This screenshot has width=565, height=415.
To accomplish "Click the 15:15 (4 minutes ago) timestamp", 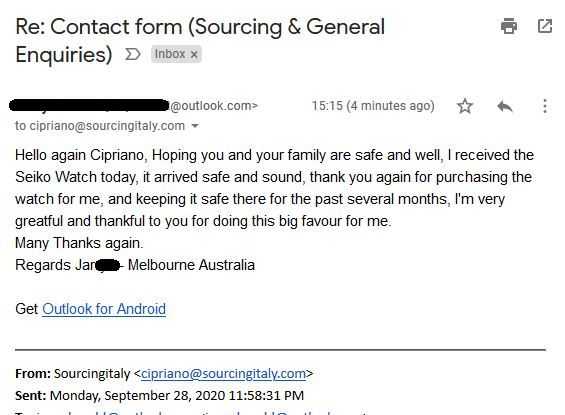I will point(373,106).
